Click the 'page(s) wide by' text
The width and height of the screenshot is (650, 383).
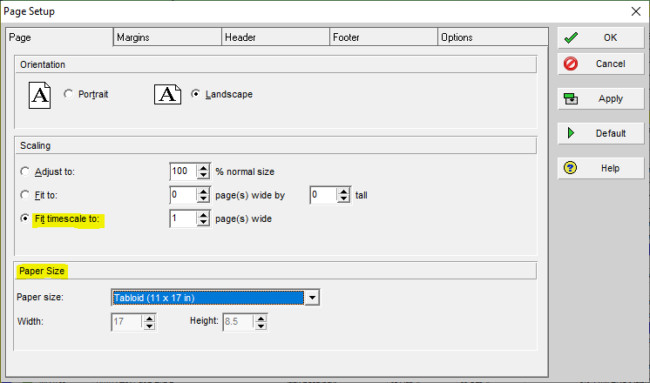250,195
